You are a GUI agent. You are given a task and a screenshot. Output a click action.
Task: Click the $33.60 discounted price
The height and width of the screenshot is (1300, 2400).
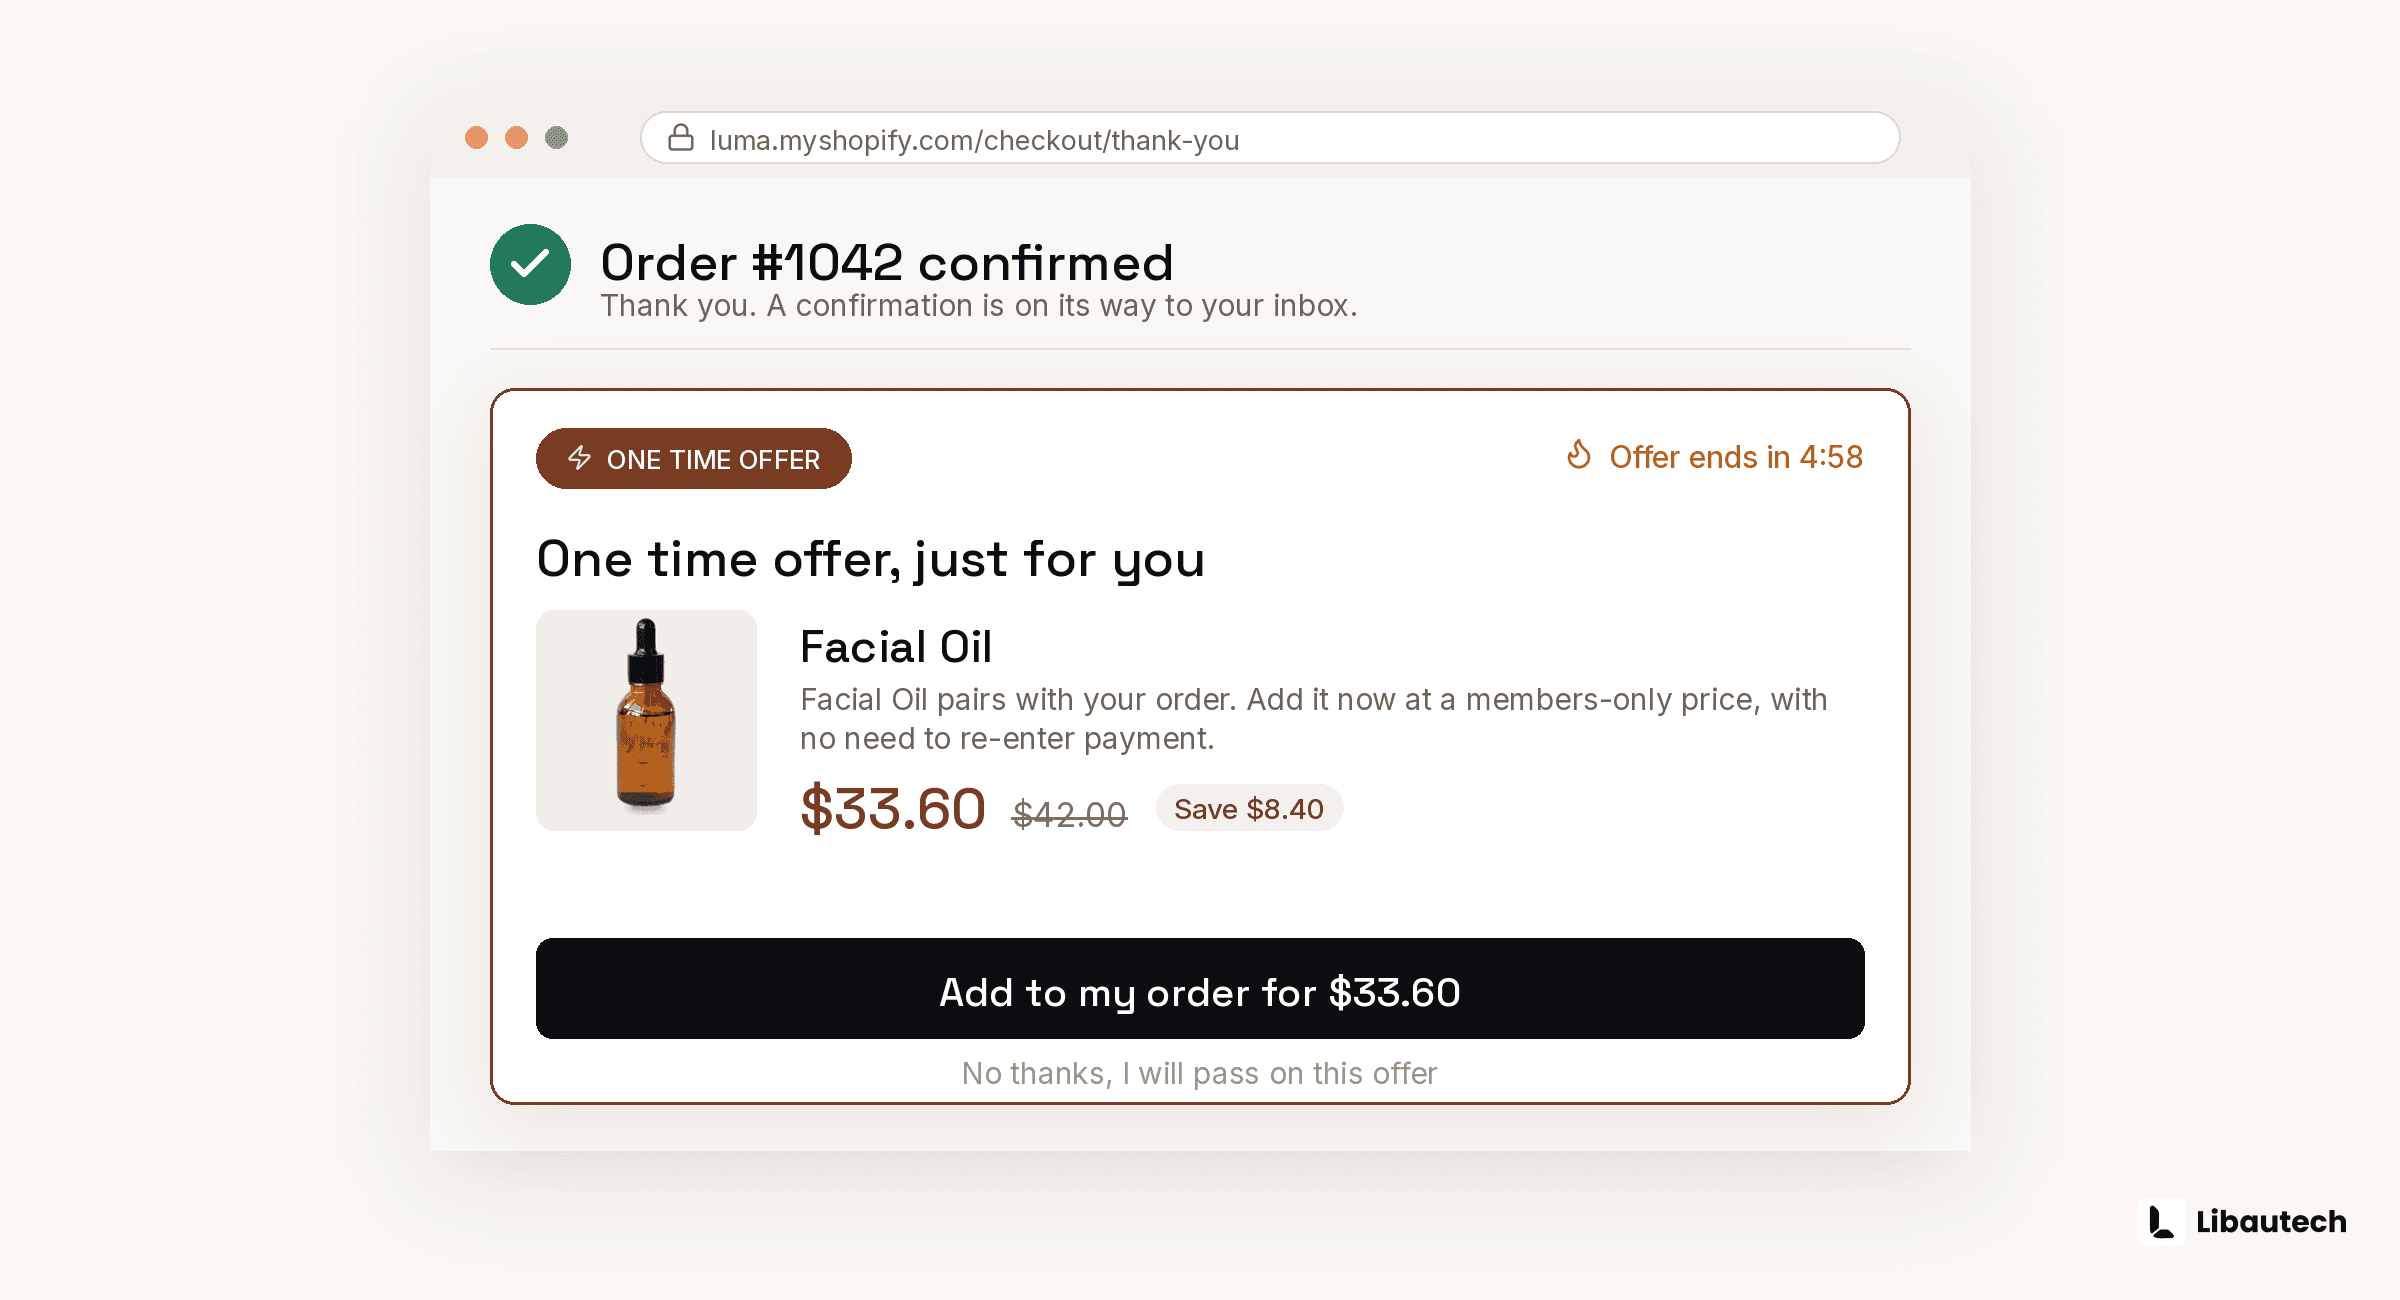[893, 809]
